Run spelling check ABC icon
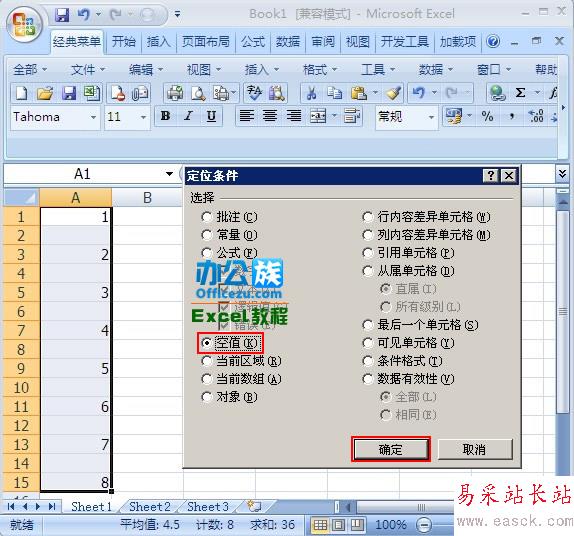The image size is (574, 536). point(254,93)
